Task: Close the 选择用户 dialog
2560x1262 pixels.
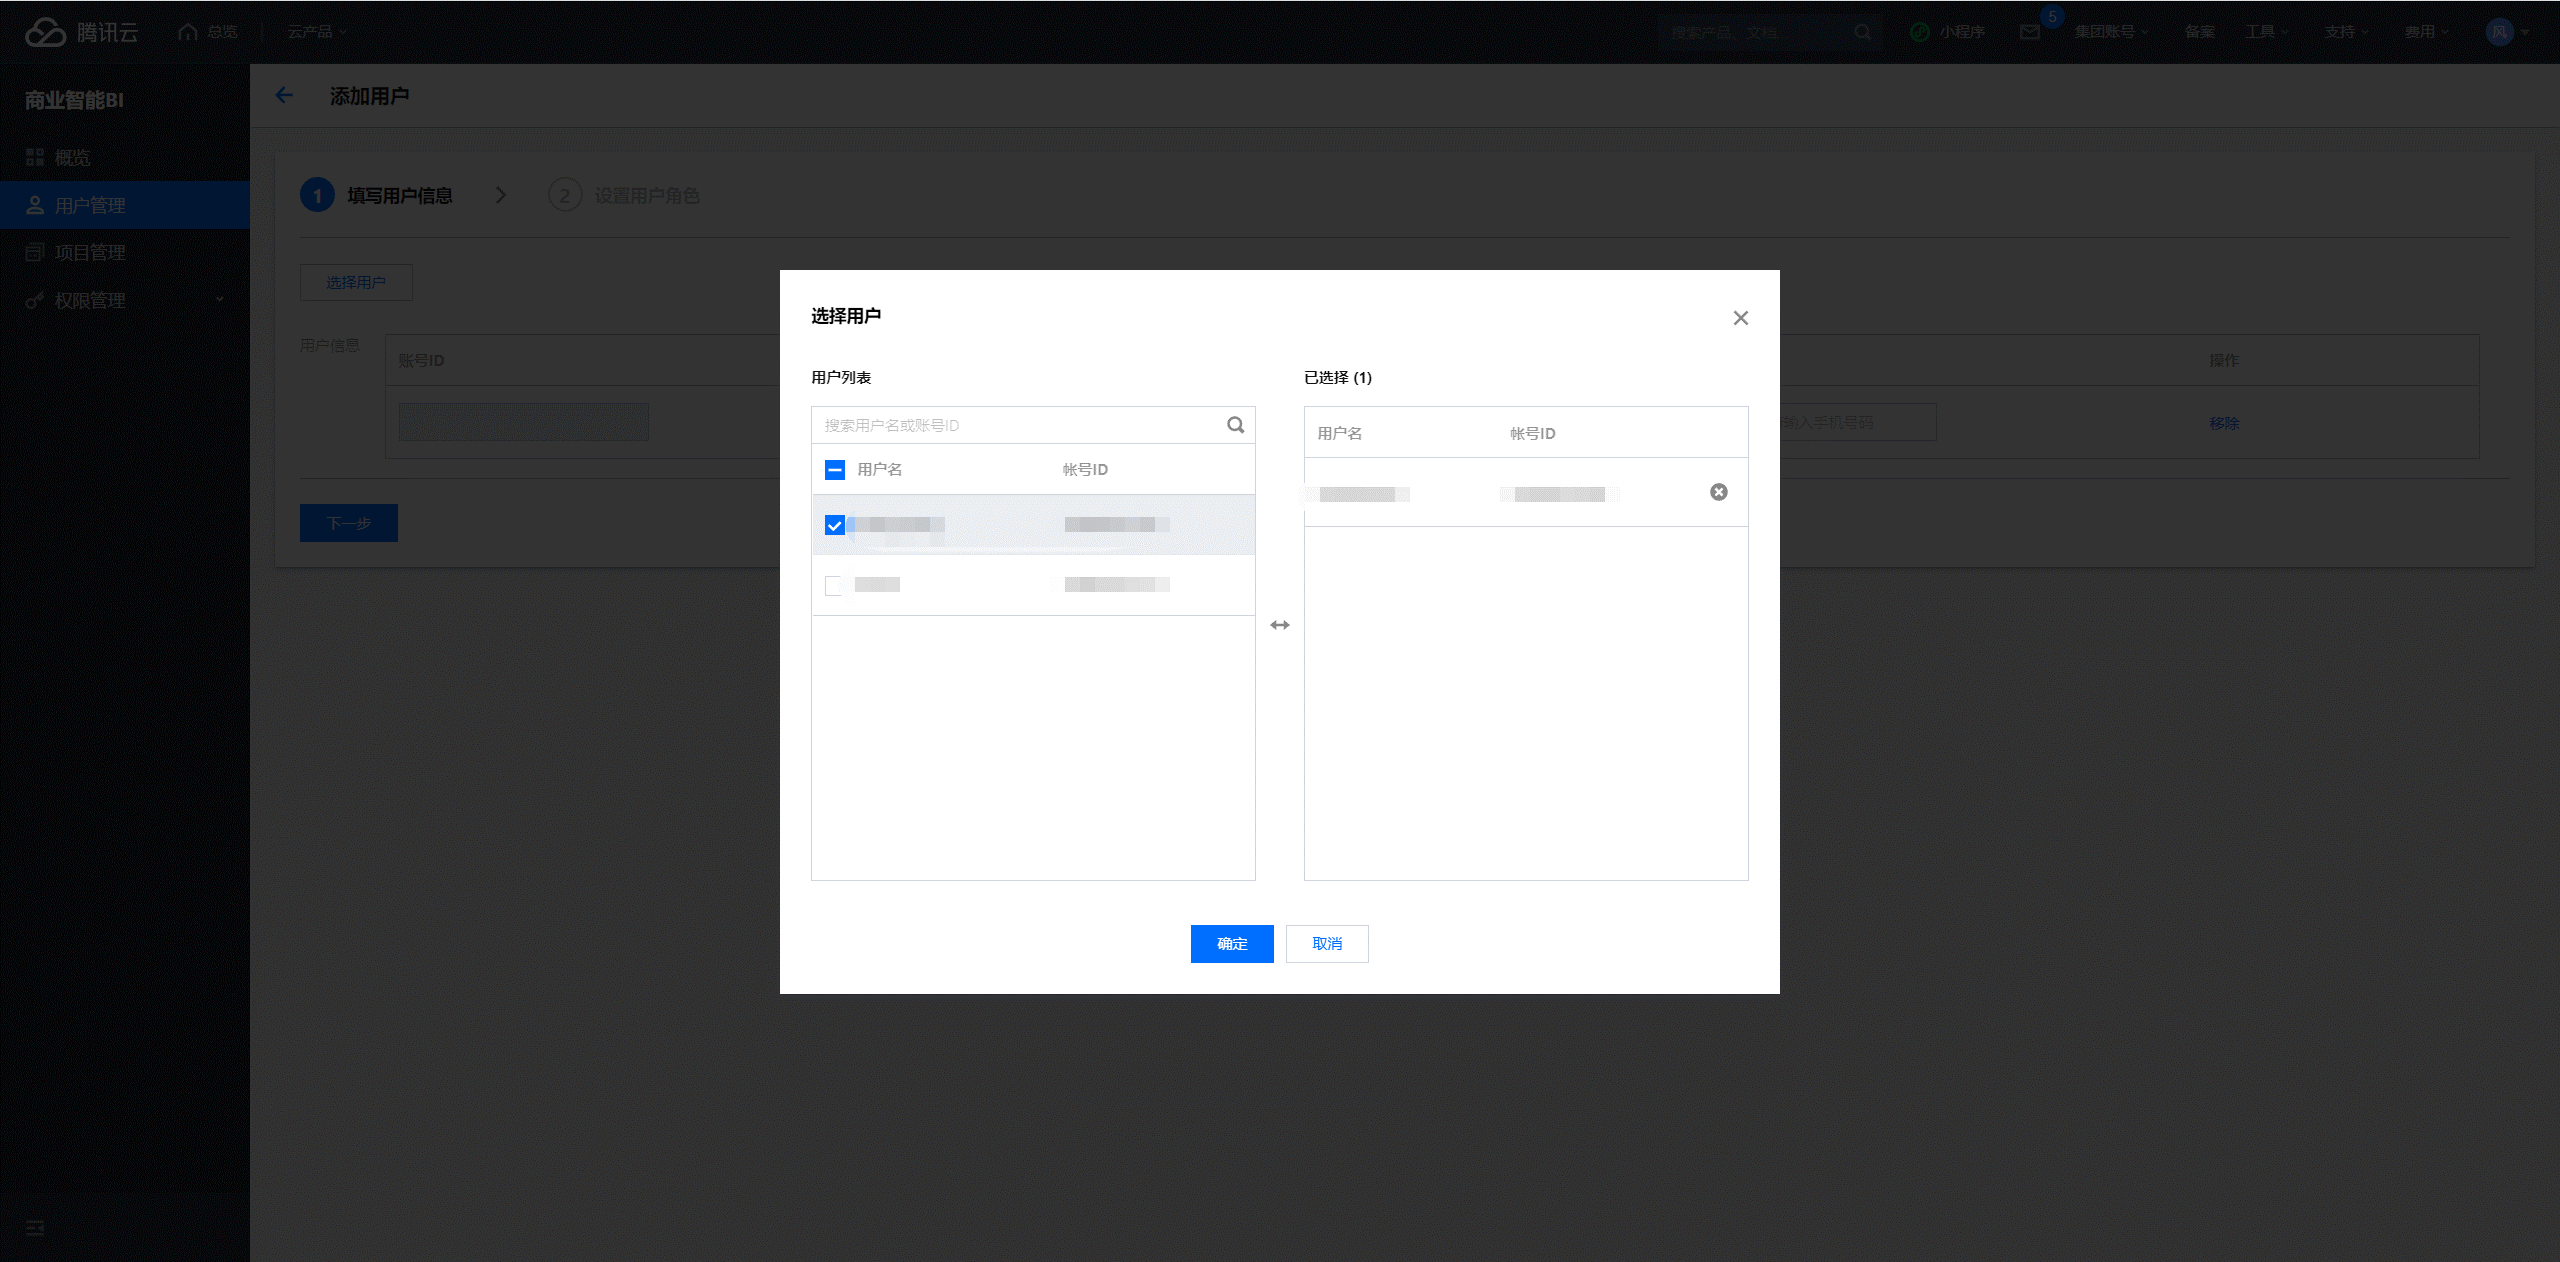Action: 1740,318
